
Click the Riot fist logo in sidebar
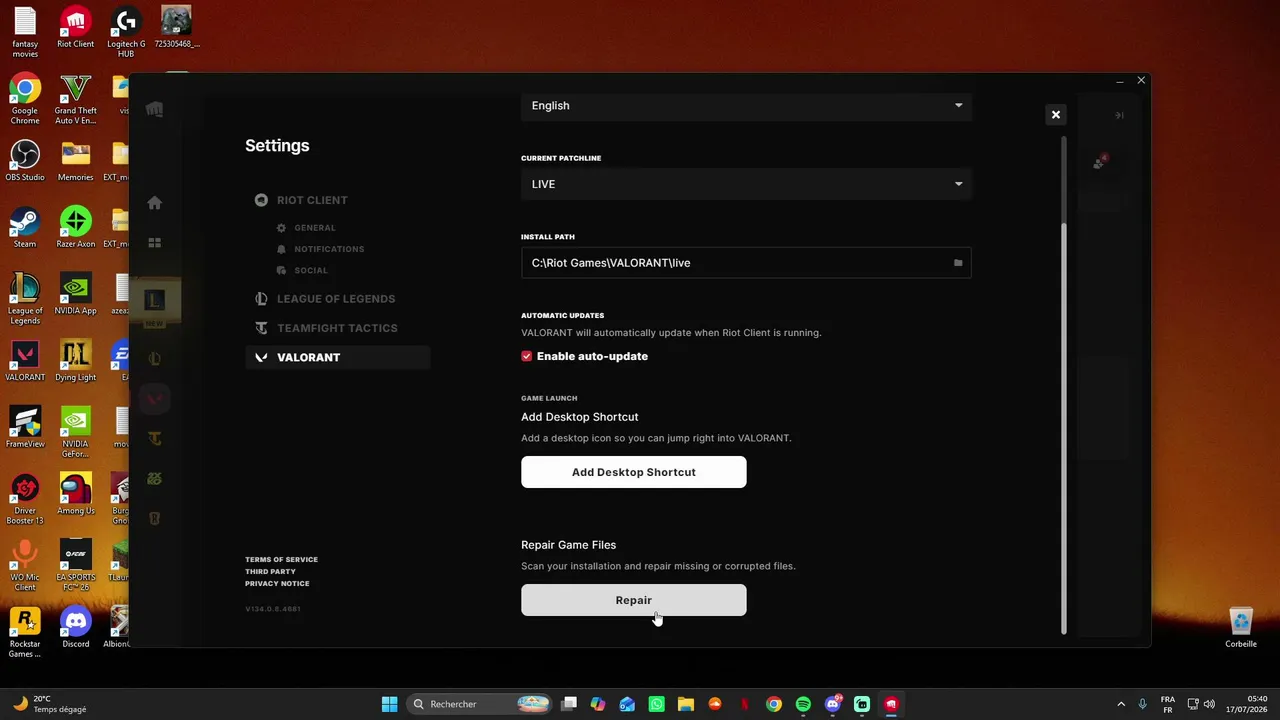(154, 109)
